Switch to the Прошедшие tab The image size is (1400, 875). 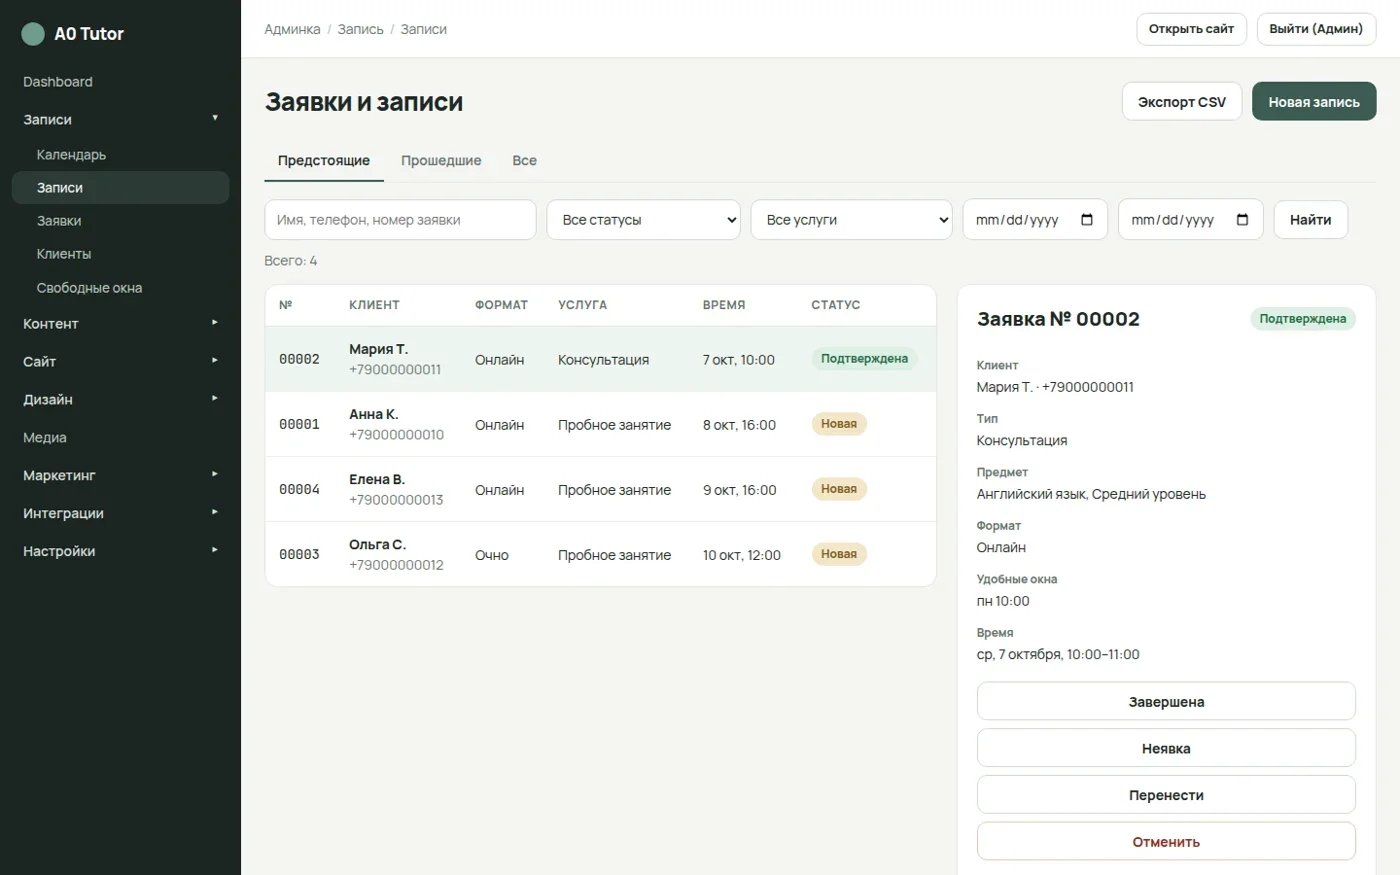[x=441, y=161]
